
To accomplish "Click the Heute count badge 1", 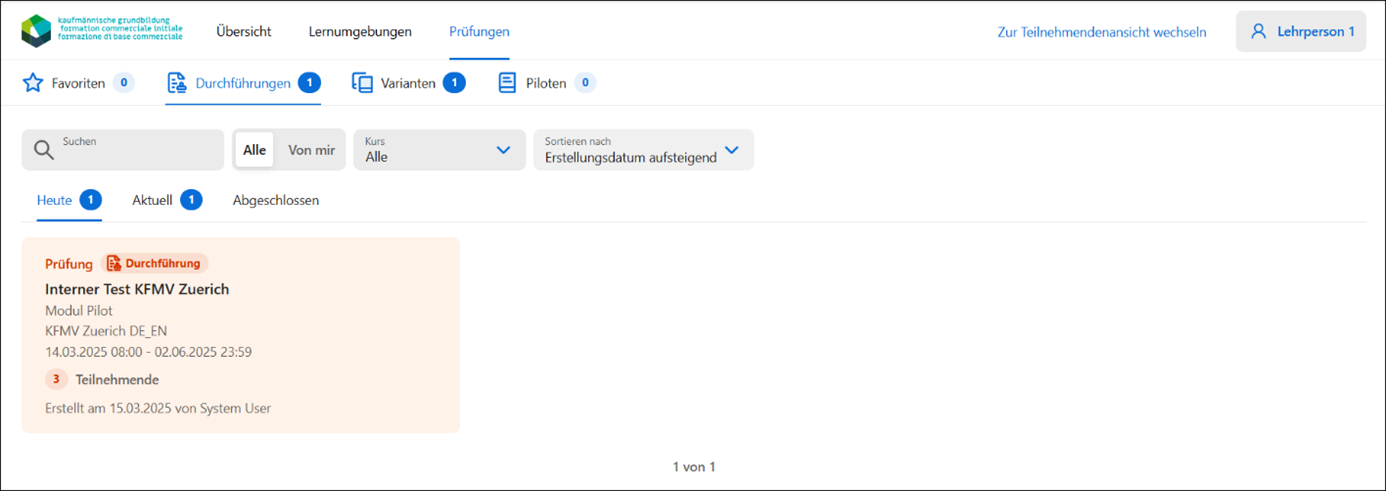I will click(x=91, y=200).
